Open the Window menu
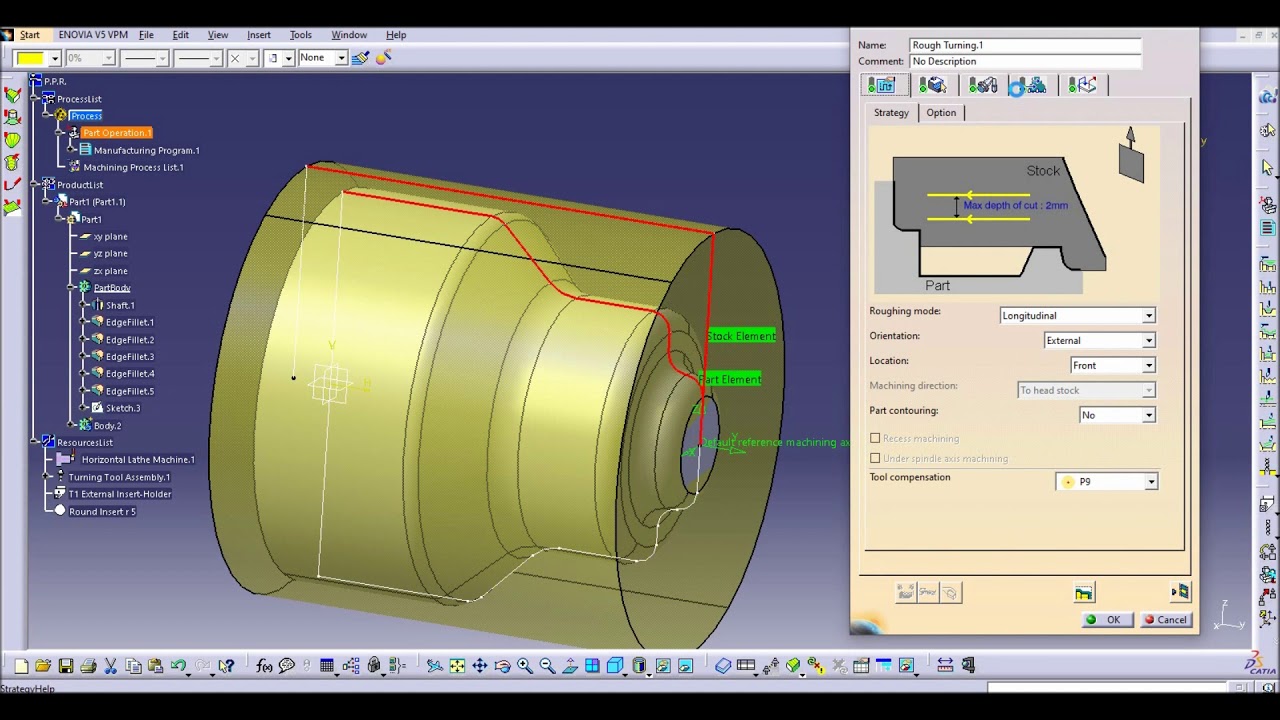 [349, 35]
